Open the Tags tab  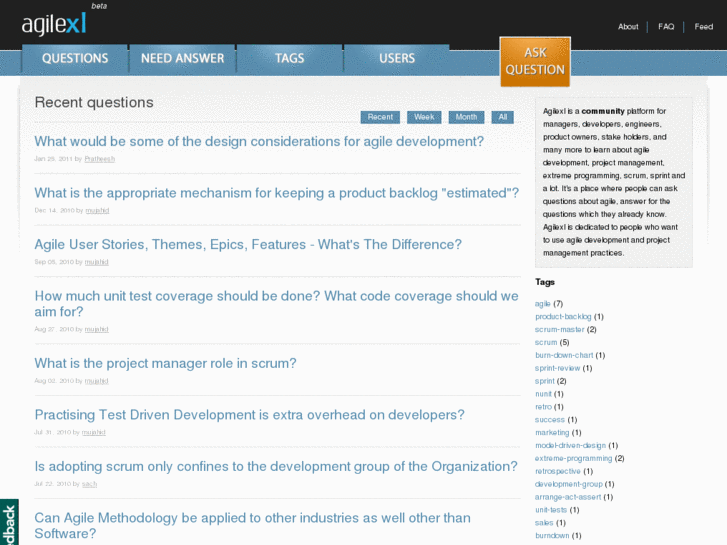(289, 59)
